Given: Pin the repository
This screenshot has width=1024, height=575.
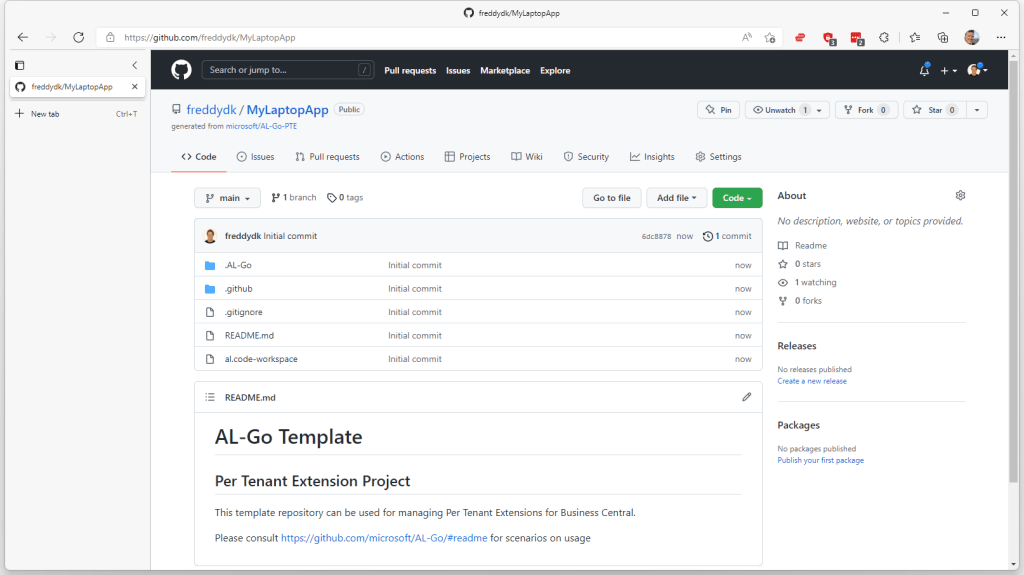Looking at the screenshot, I should pyautogui.click(x=718, y=110).
